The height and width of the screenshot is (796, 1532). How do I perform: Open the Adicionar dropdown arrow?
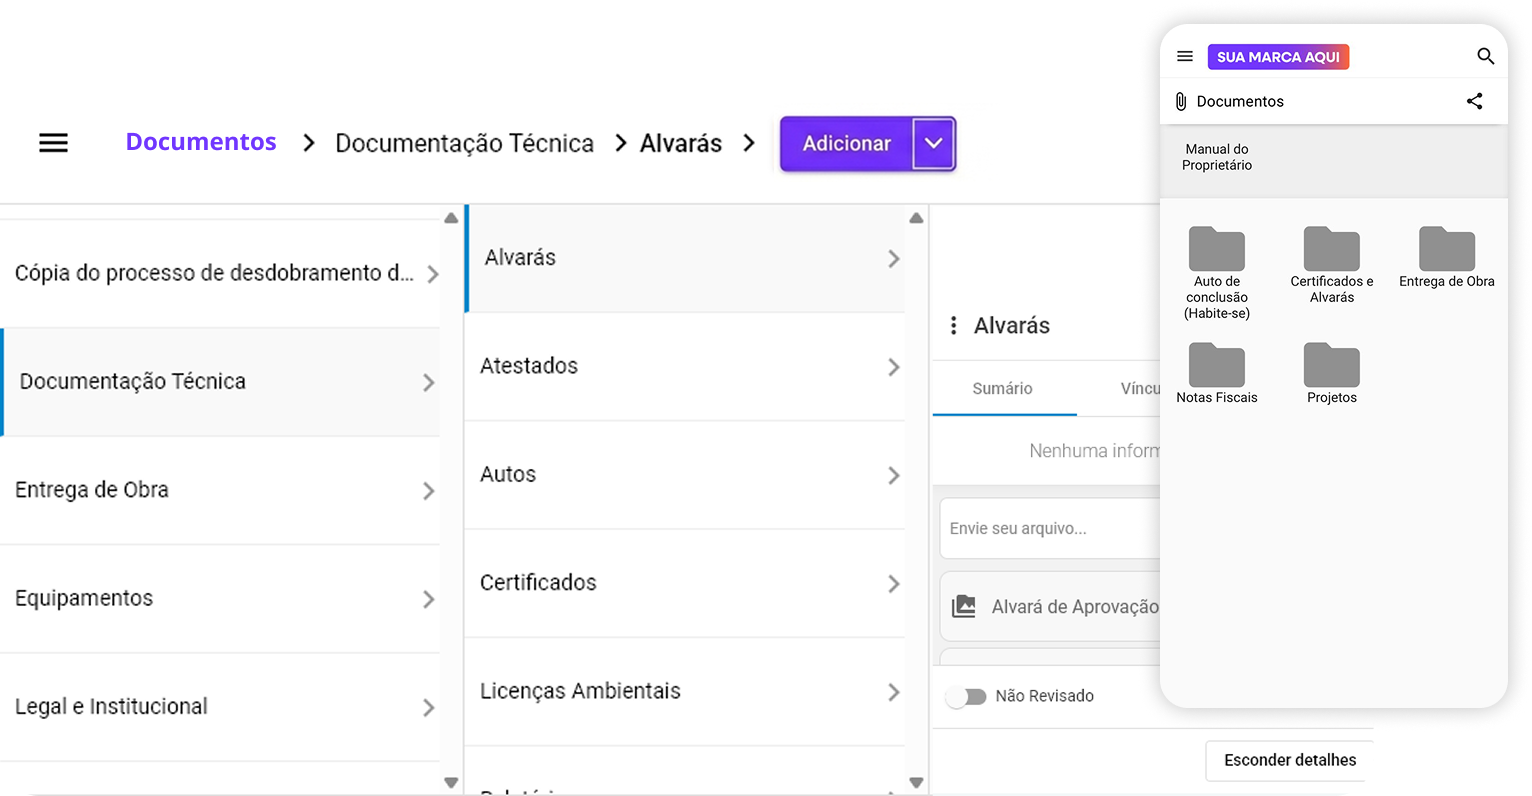[933, 143]
